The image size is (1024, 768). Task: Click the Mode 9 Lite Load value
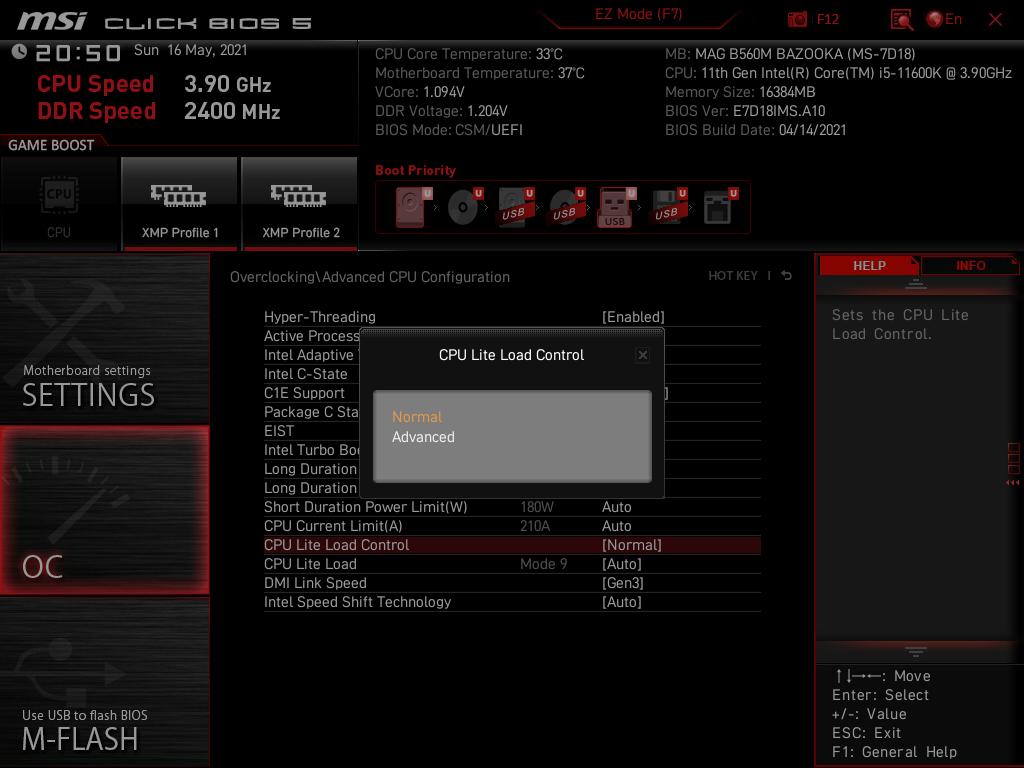pos(543,564)
